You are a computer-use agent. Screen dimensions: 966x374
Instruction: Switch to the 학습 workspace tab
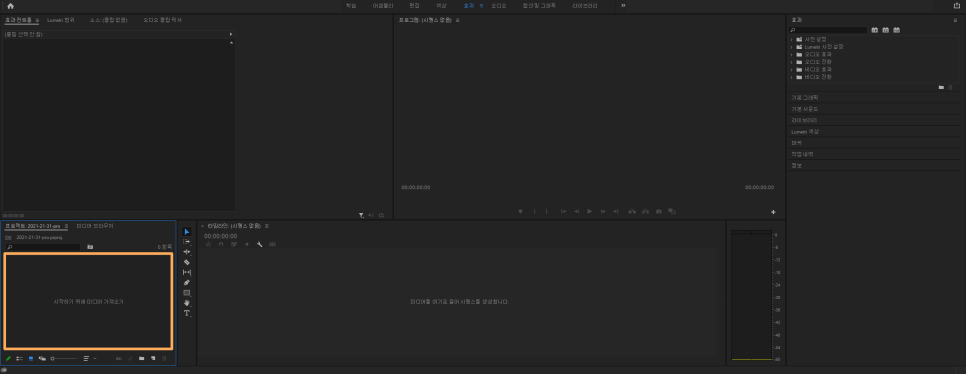pos(351,6)
